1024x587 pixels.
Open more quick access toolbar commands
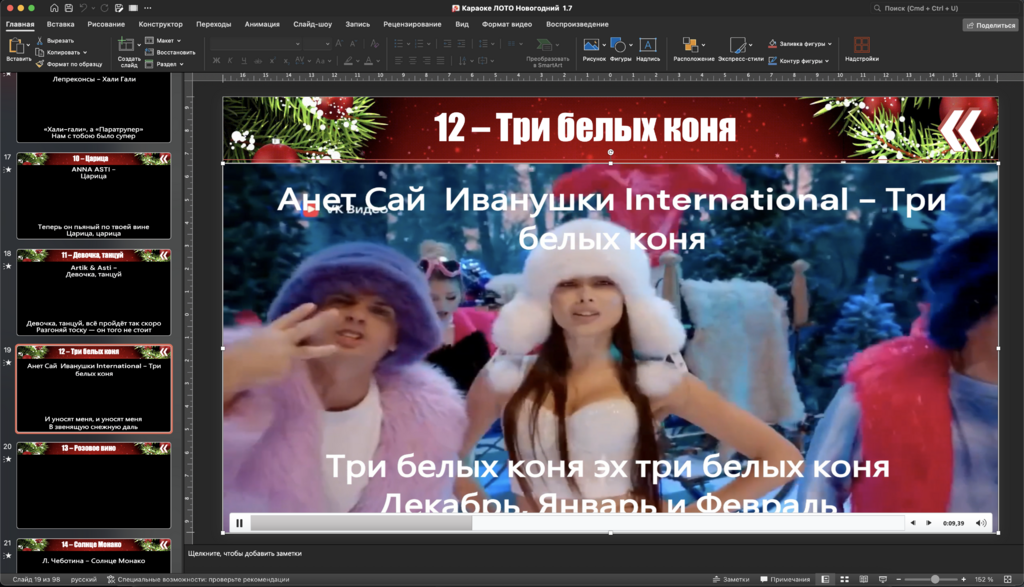148,8
